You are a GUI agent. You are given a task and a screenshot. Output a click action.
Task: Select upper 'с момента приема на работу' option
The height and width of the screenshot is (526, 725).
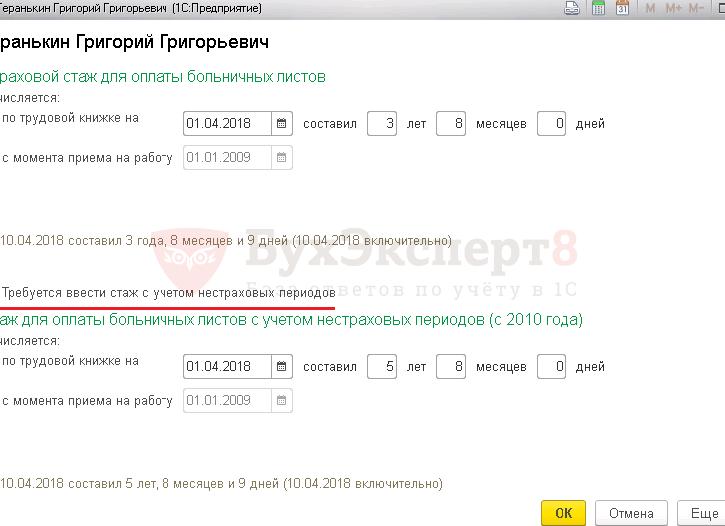click(86, 158)
